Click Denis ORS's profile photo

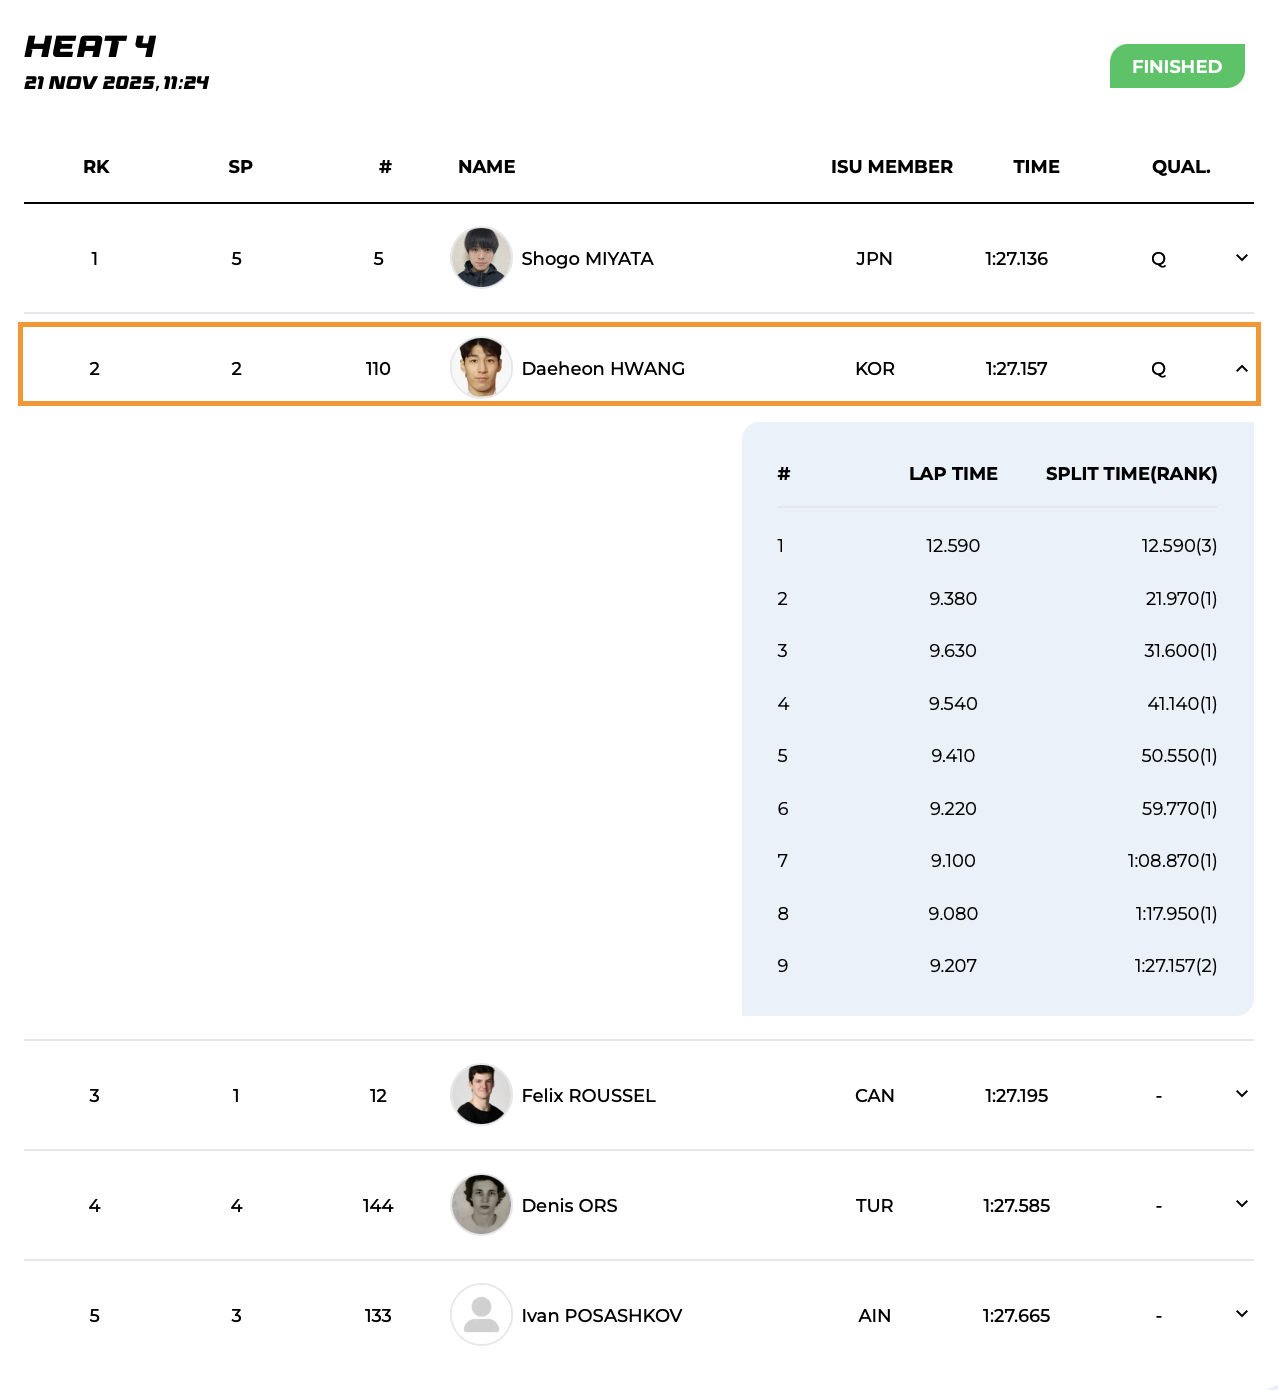(481, 1205)
